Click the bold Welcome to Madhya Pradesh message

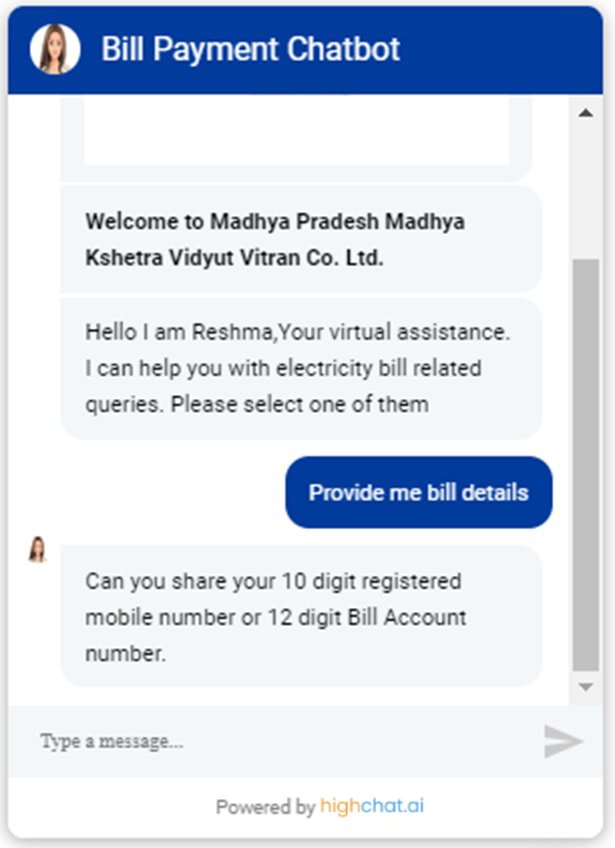pyautogui.click(x=301, y=239)
